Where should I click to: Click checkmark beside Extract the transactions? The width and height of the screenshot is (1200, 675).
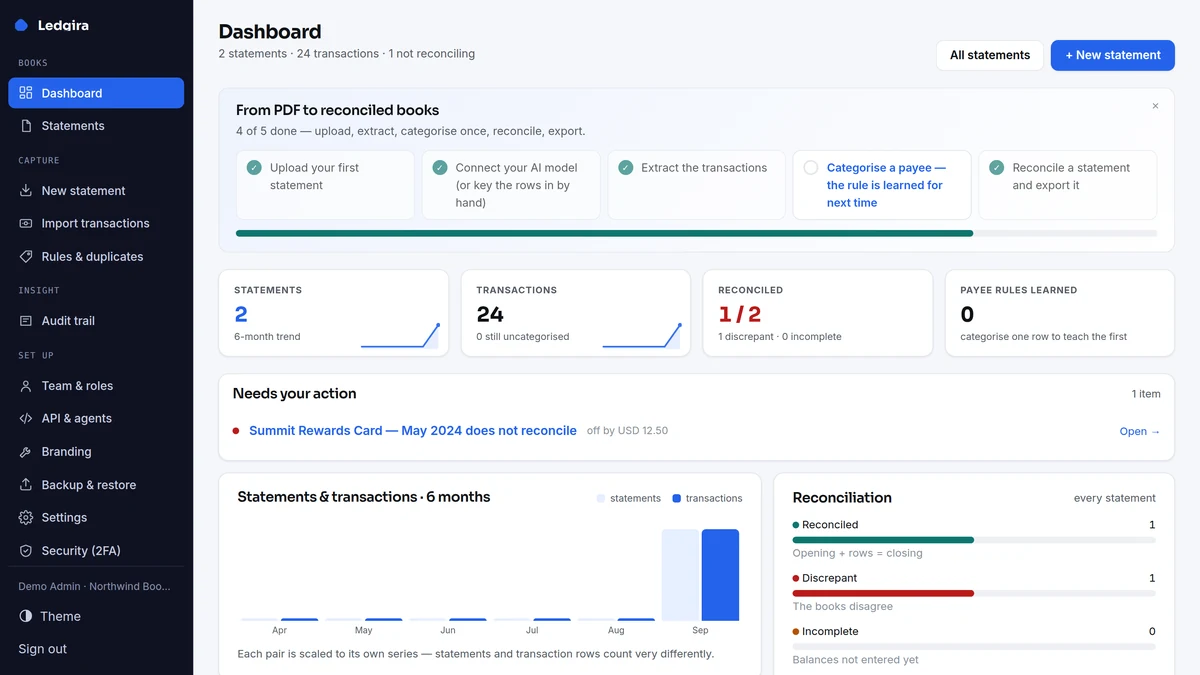click(626, 168)
